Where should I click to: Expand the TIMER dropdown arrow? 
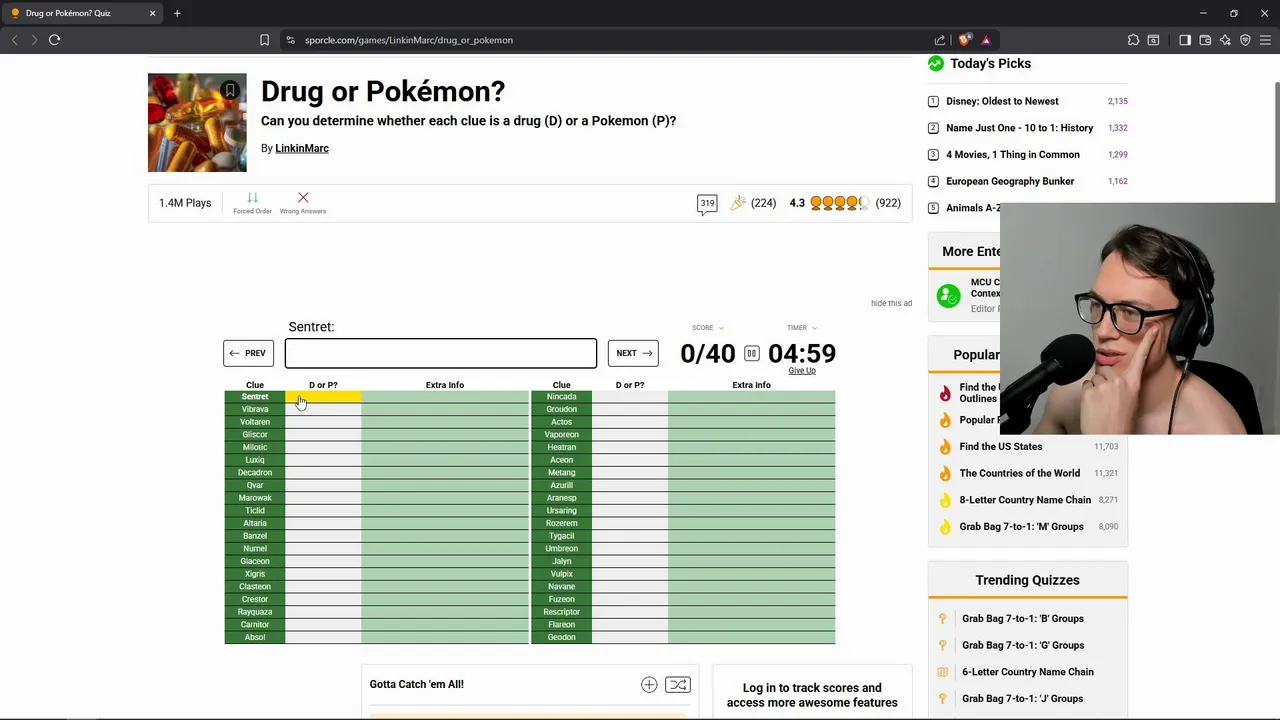point(814,328)
